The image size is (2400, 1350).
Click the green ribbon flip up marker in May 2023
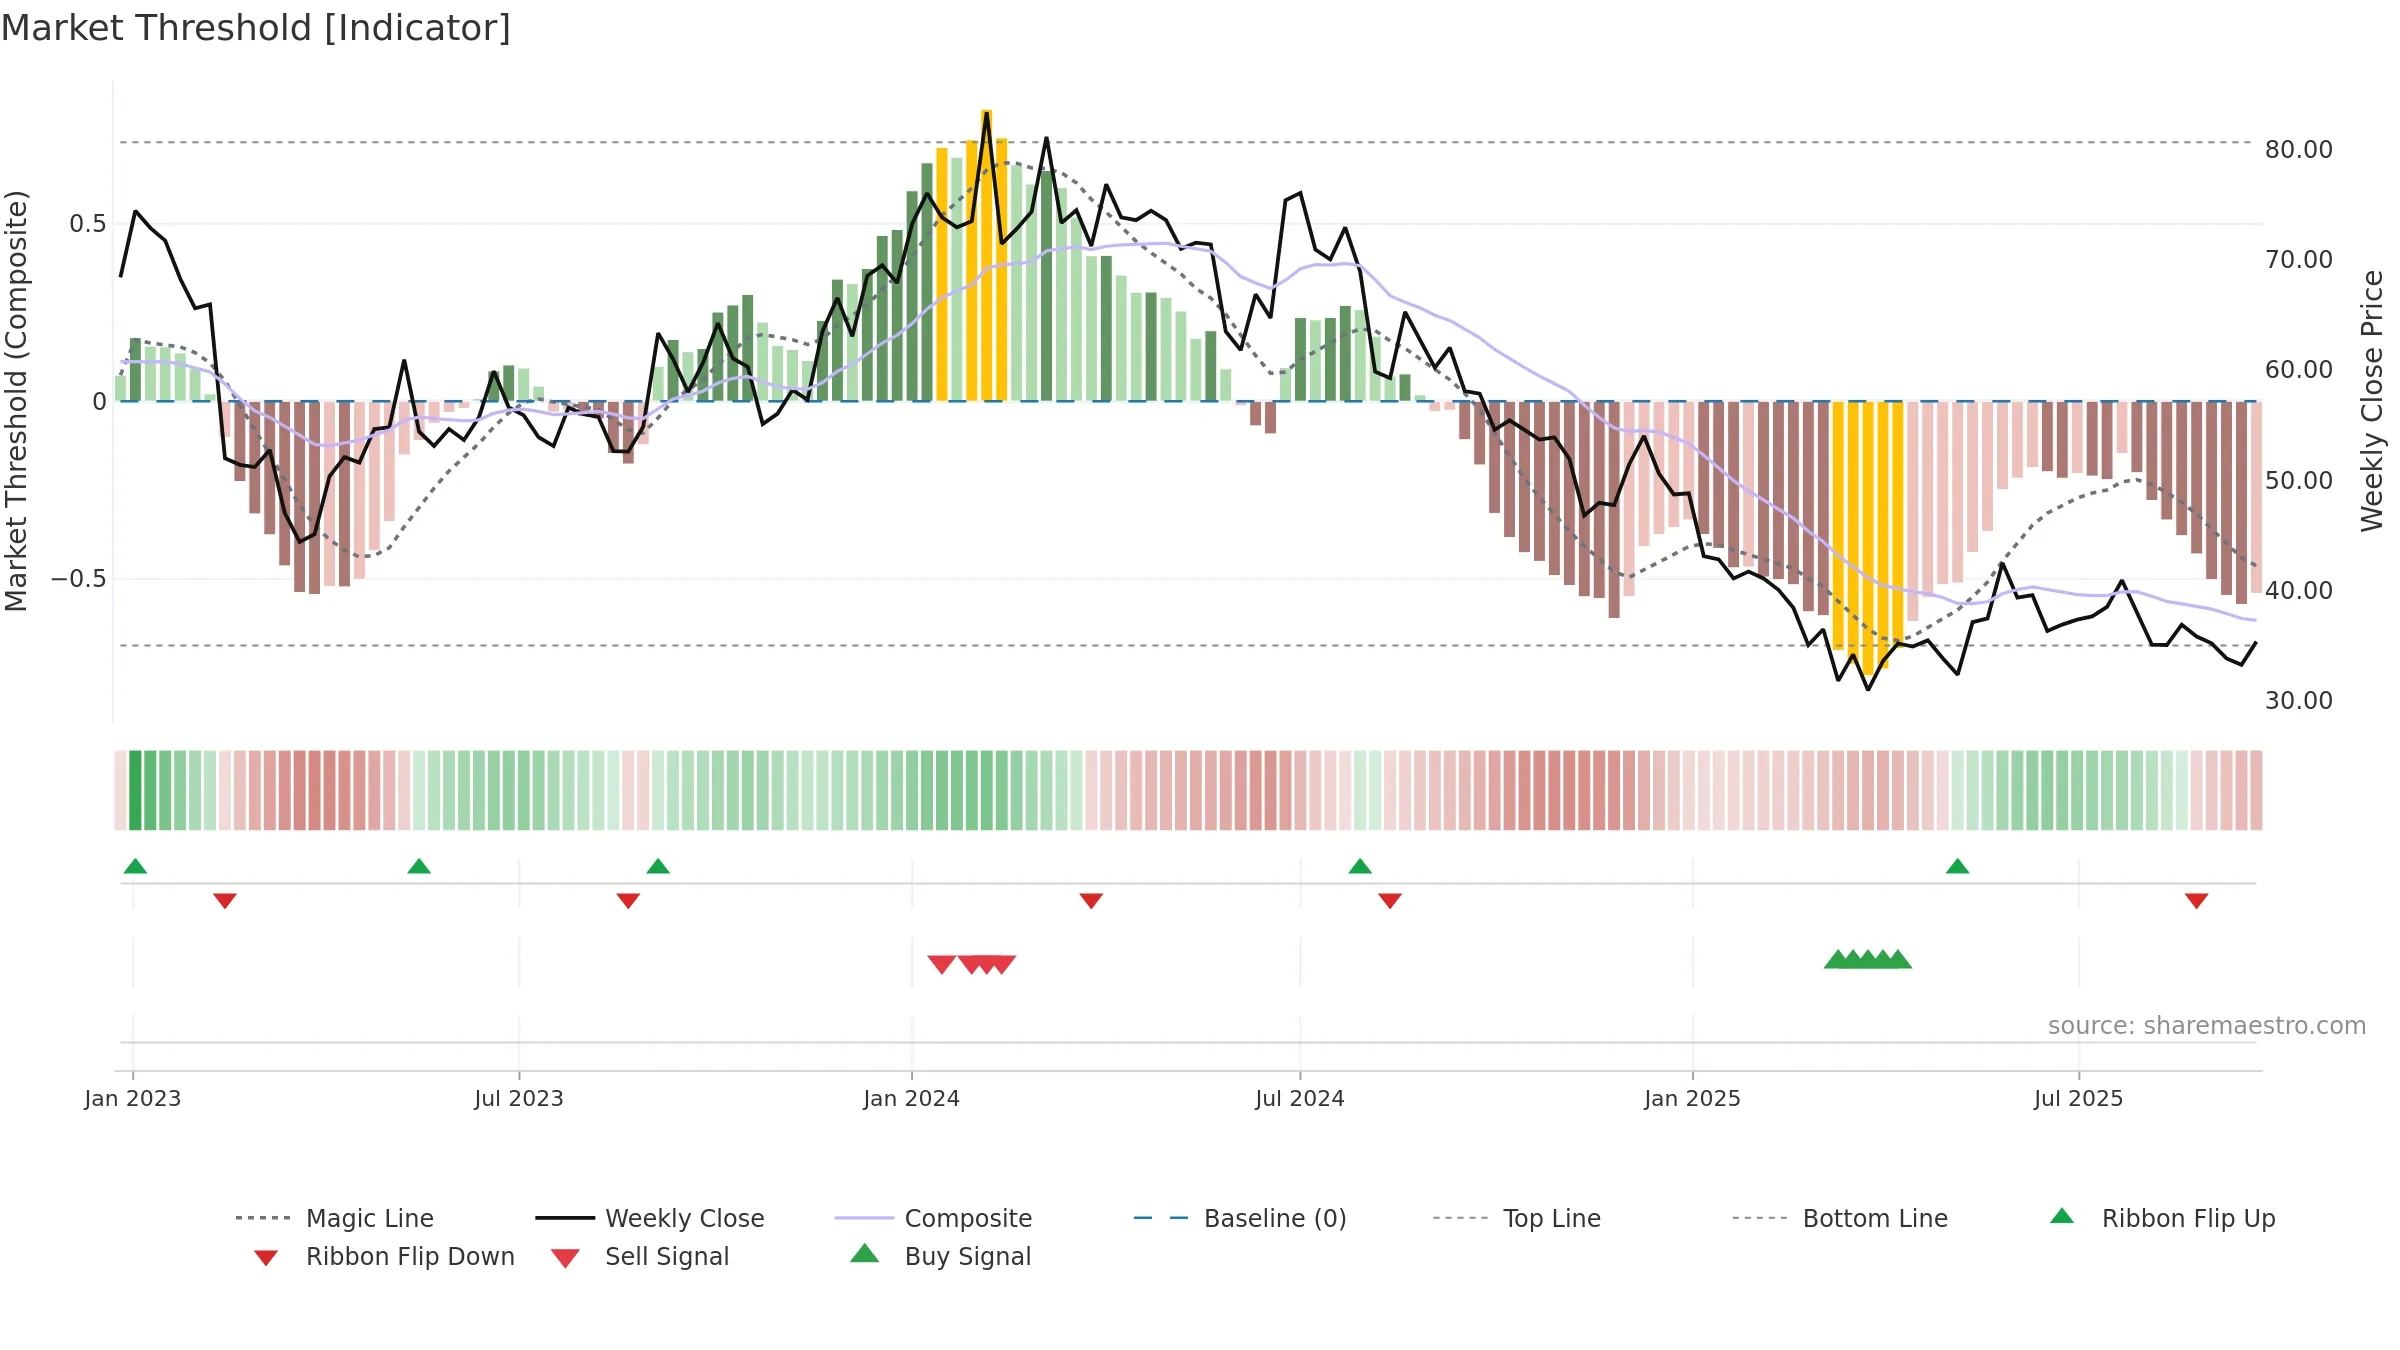click(x=419, y=866)
